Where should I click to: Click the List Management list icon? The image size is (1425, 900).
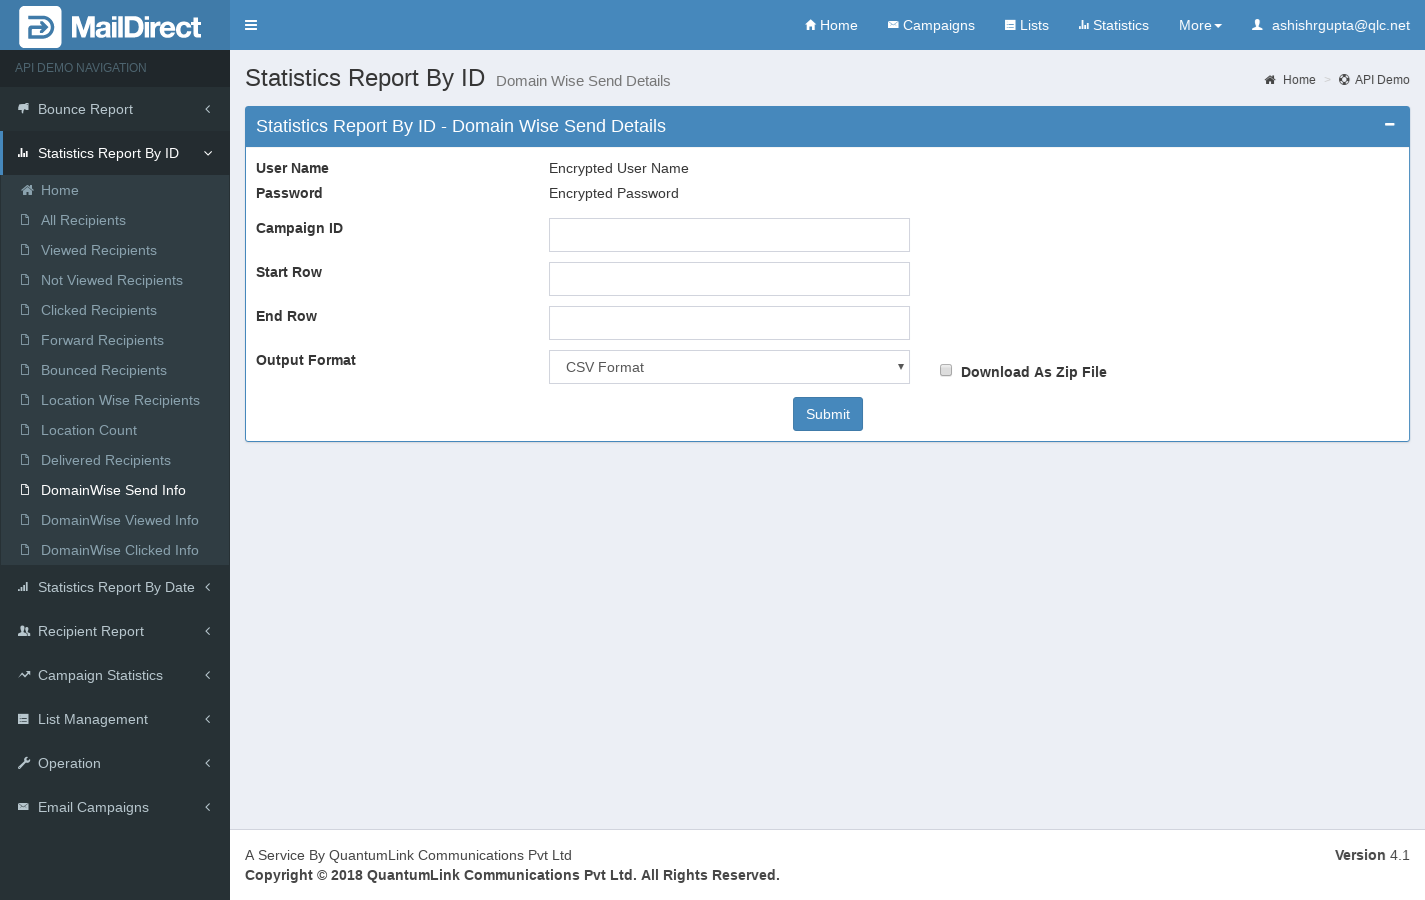24,719
